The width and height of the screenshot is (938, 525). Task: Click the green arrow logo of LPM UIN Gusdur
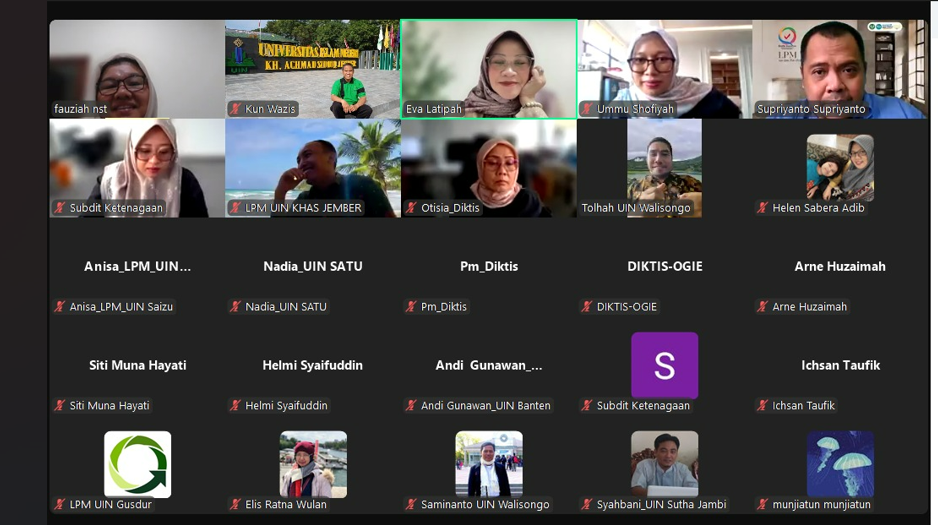pyautogui.click(x=137, y=464)
